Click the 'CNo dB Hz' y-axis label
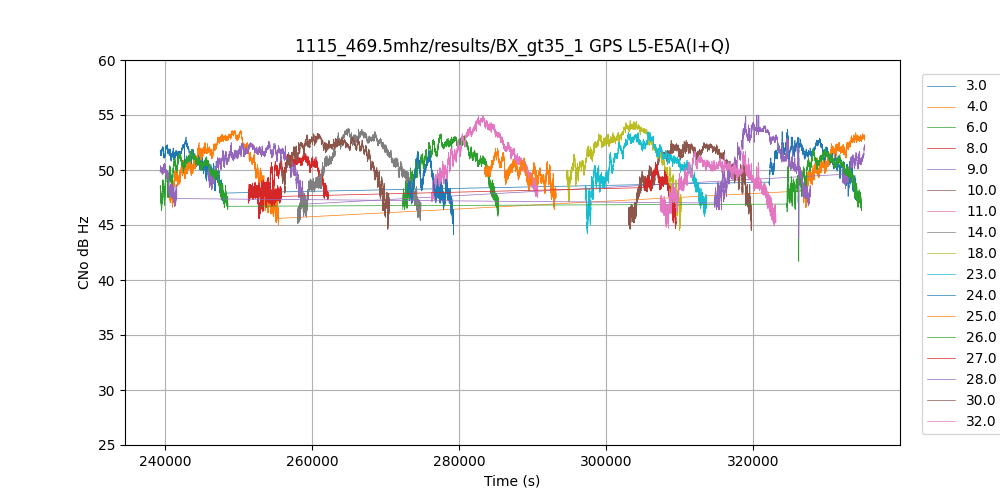The height and width of the screenshot is (500, 1000). [x=84, y=253]
